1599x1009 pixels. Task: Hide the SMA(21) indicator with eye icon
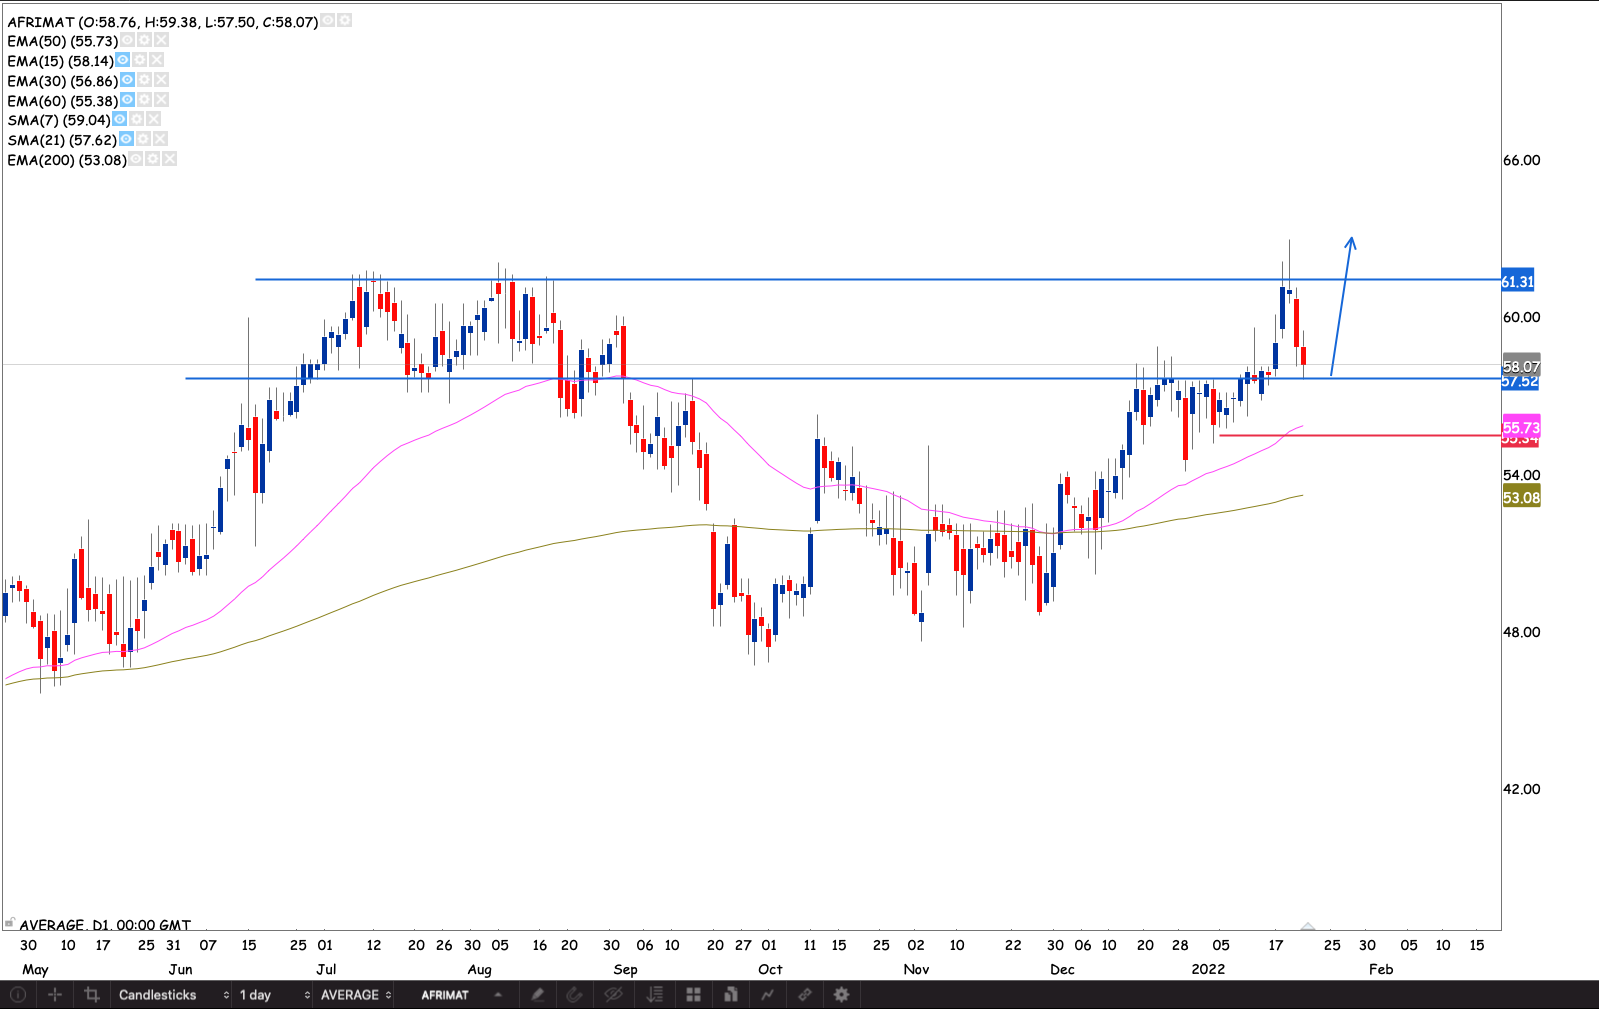click(126, 140)
